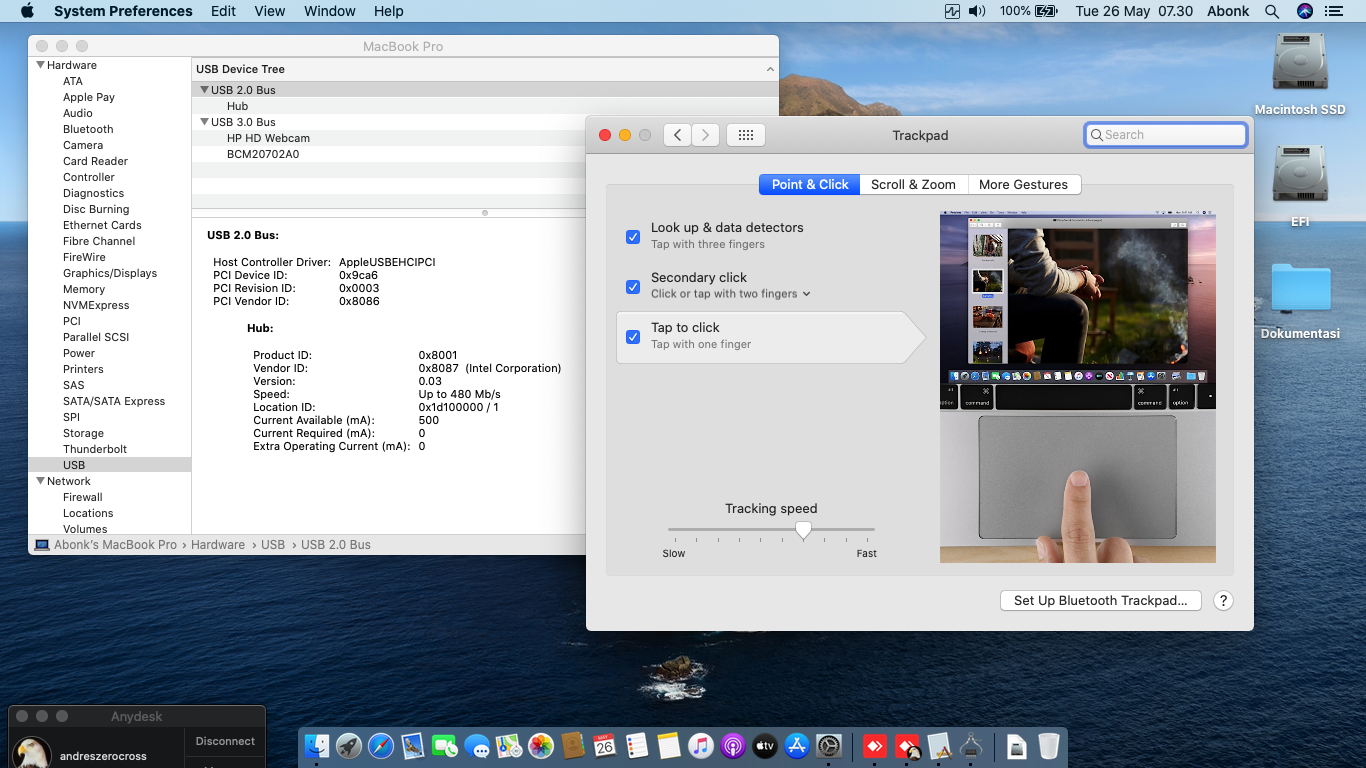Click the back arrow in Trackpad window
Image resolution: width=1366 pixels, height=768 pixels.
[677, 135]
